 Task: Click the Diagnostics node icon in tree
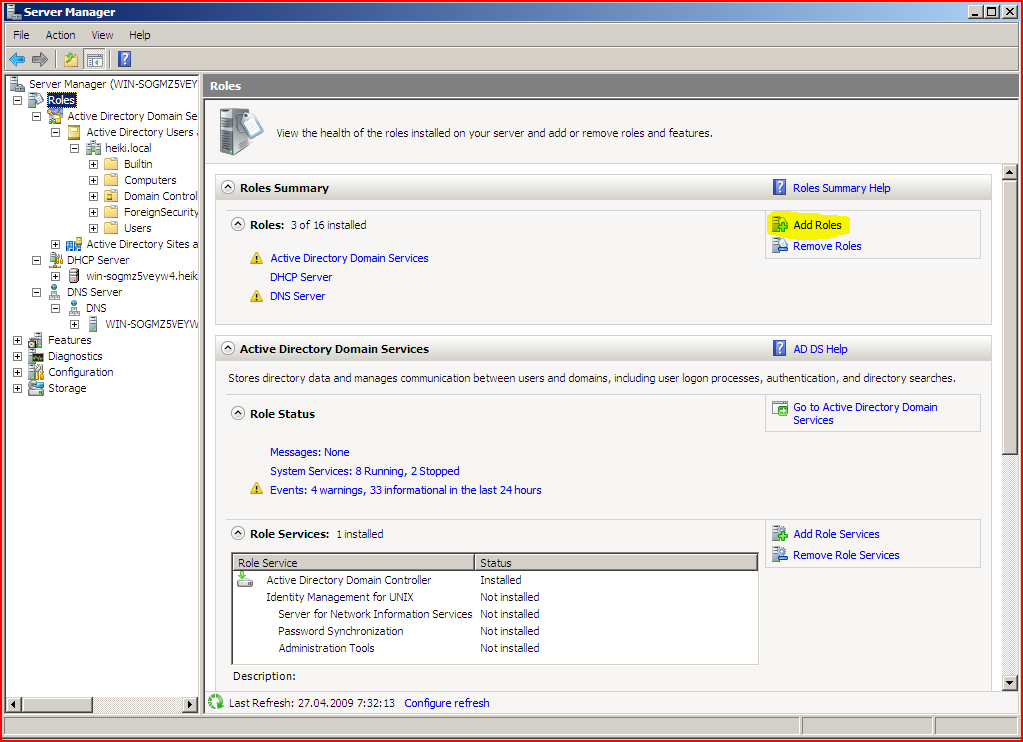(36, 356)
